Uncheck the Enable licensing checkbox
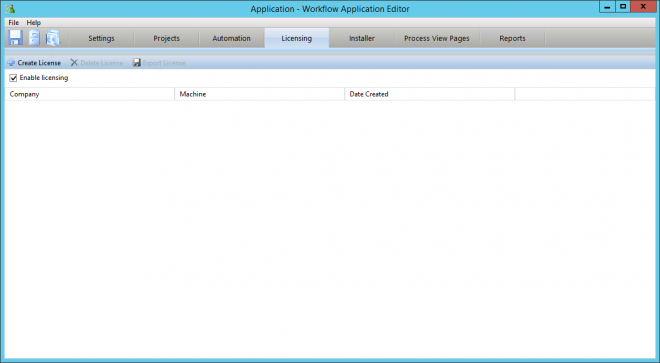This screenshot has width=660, height=363. point(13,78)
